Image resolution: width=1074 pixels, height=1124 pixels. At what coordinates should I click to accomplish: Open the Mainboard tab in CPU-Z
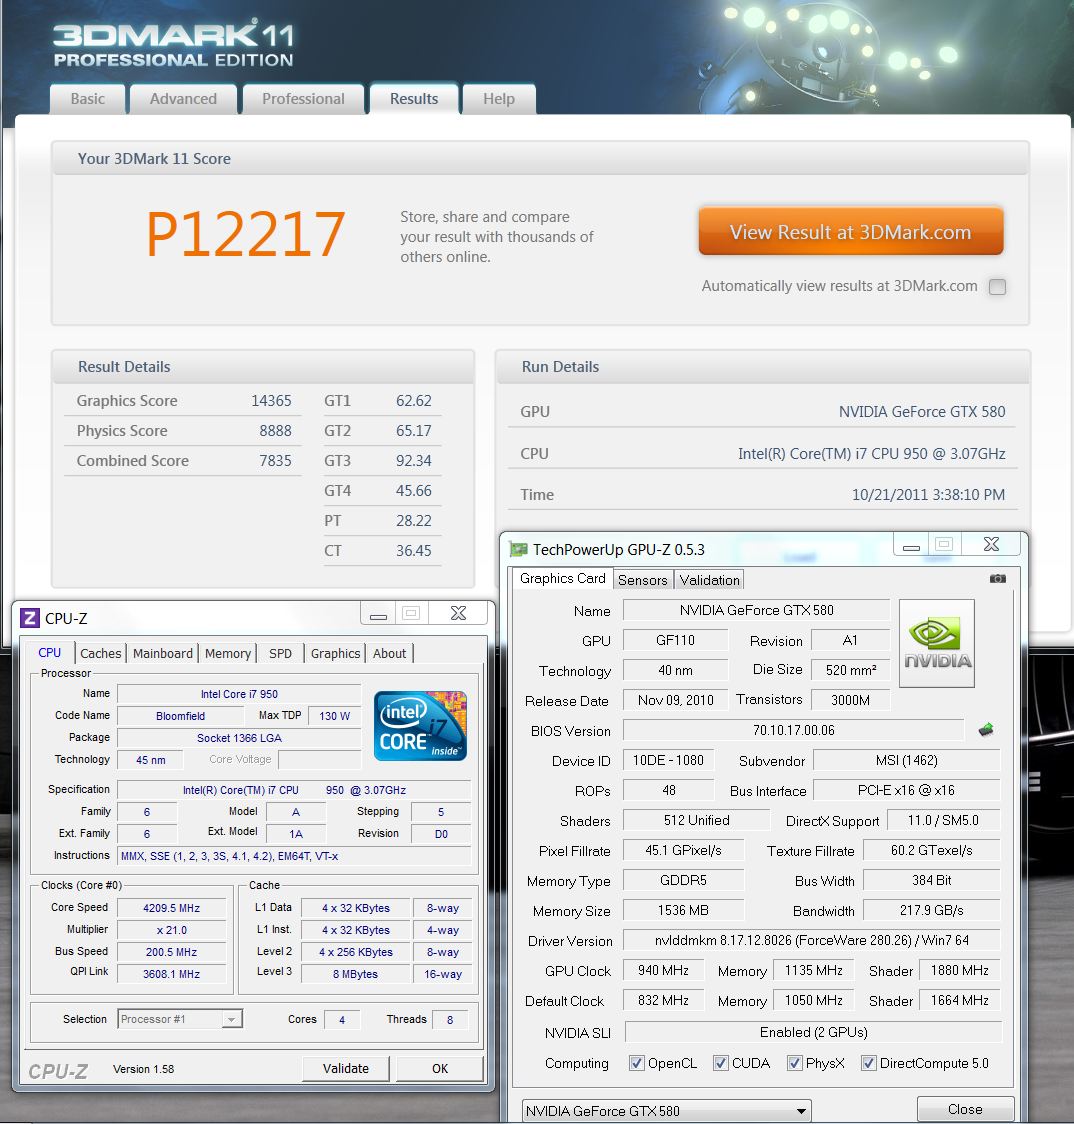[x=163, y=654]
